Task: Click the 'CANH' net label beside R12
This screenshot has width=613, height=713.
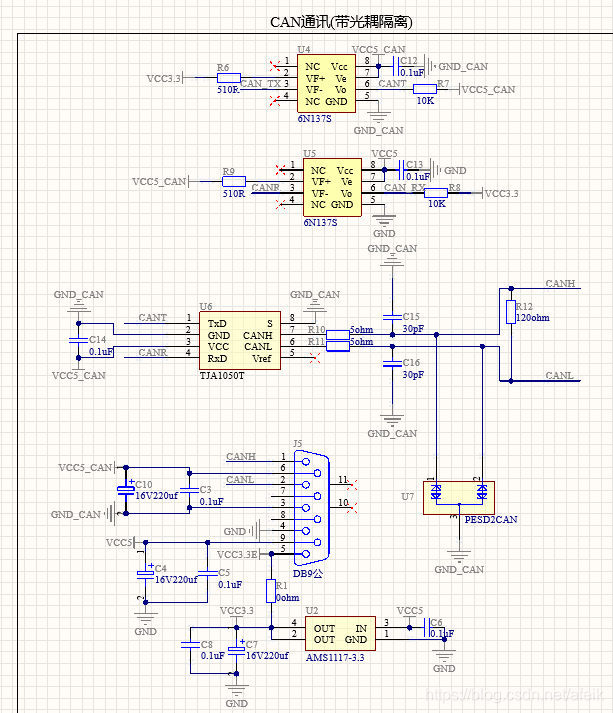Action: click(560, 283)
